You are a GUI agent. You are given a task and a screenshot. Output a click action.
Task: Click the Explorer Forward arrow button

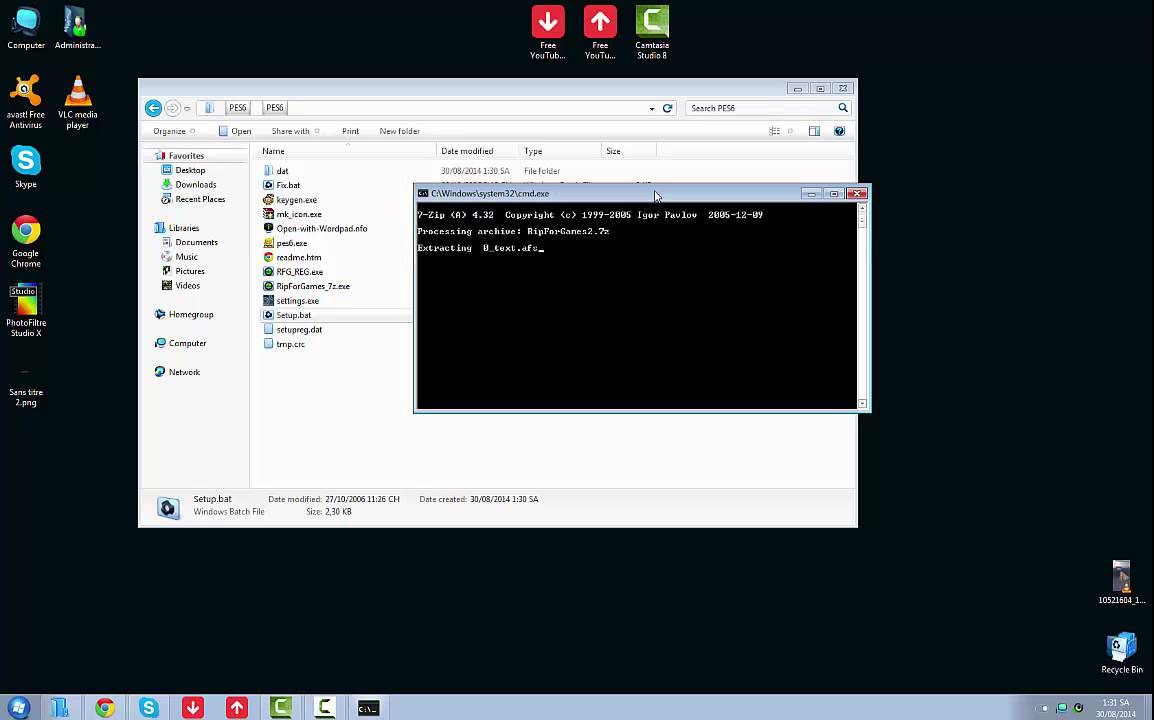click(172, 108)
